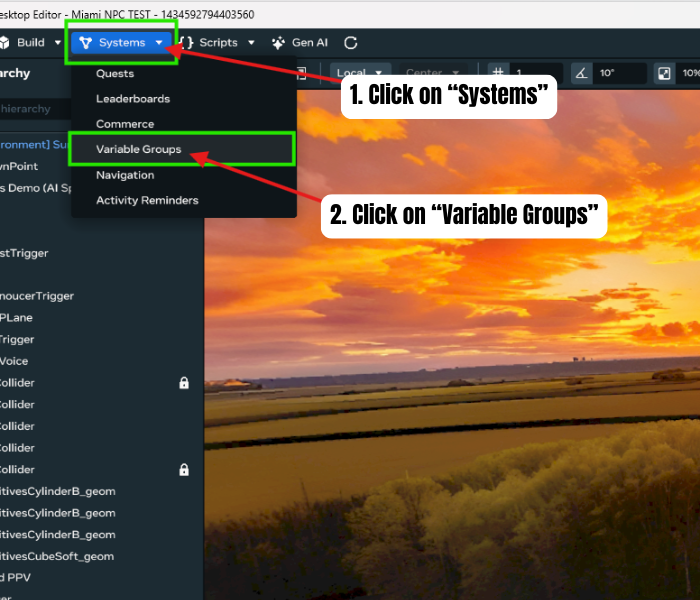
Task: Open the Gen AI tools
Action: (300, 43)
